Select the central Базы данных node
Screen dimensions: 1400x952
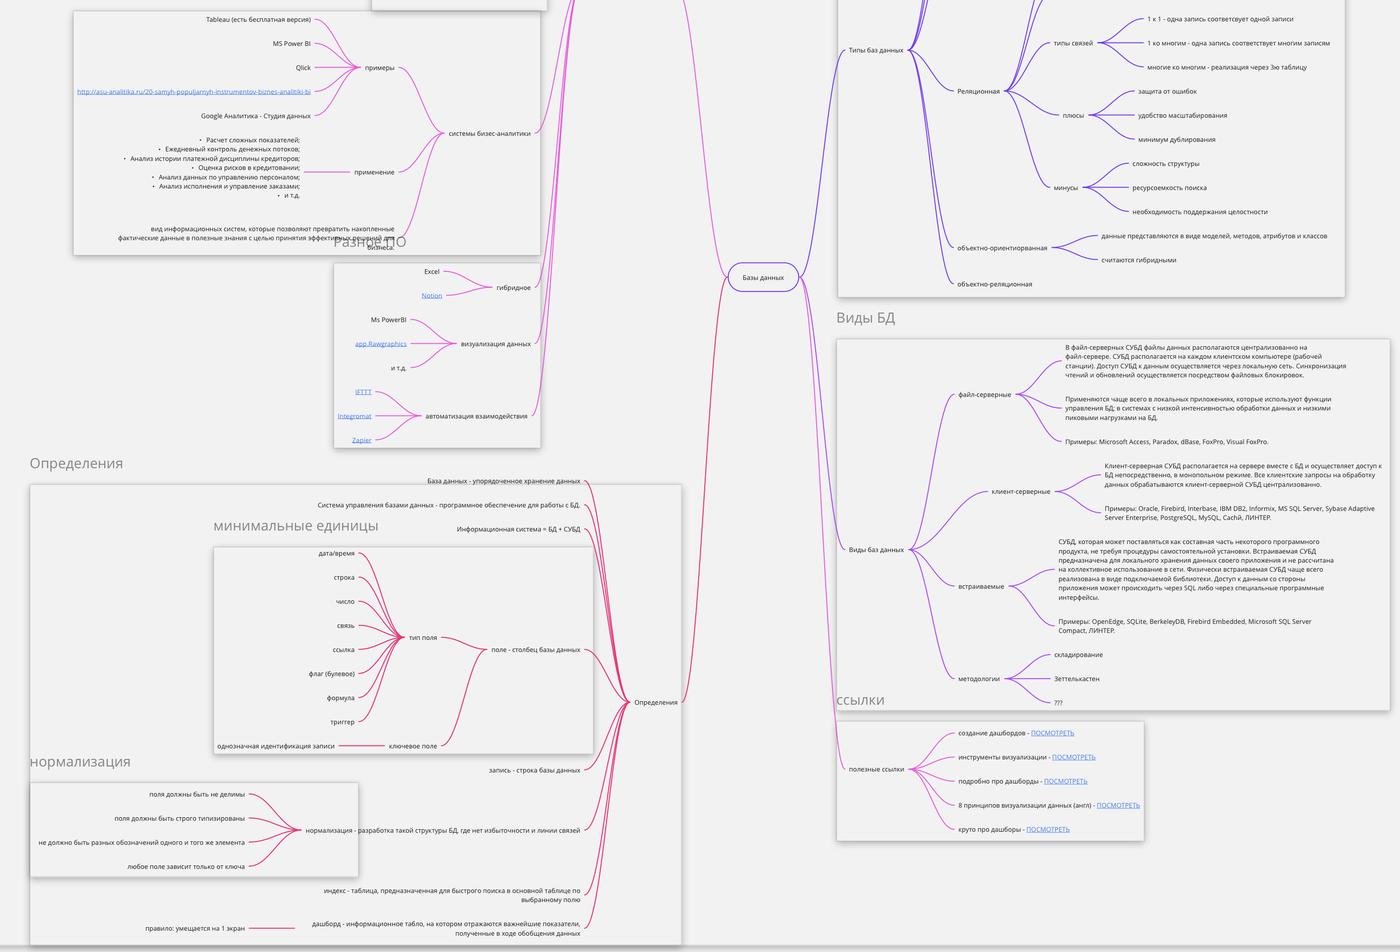coord(763,277)
